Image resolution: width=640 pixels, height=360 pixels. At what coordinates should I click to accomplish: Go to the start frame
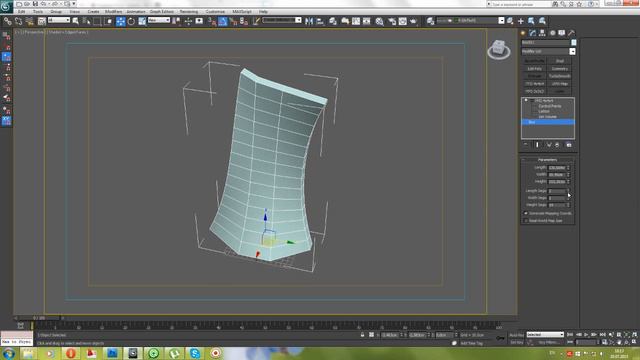pos(570,335)
